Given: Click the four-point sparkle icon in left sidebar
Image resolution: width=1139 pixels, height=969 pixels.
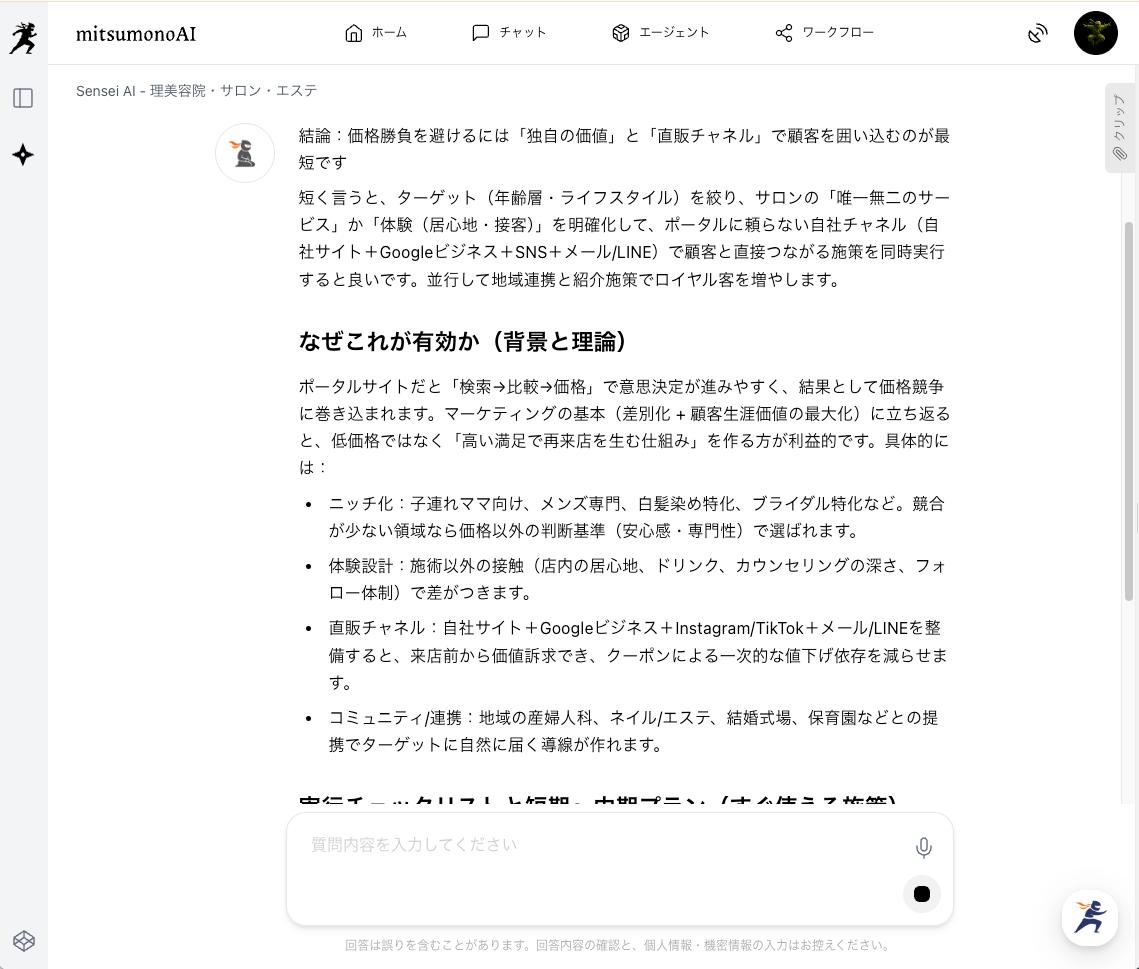Looking at the screenshot, I should [23, 155].
